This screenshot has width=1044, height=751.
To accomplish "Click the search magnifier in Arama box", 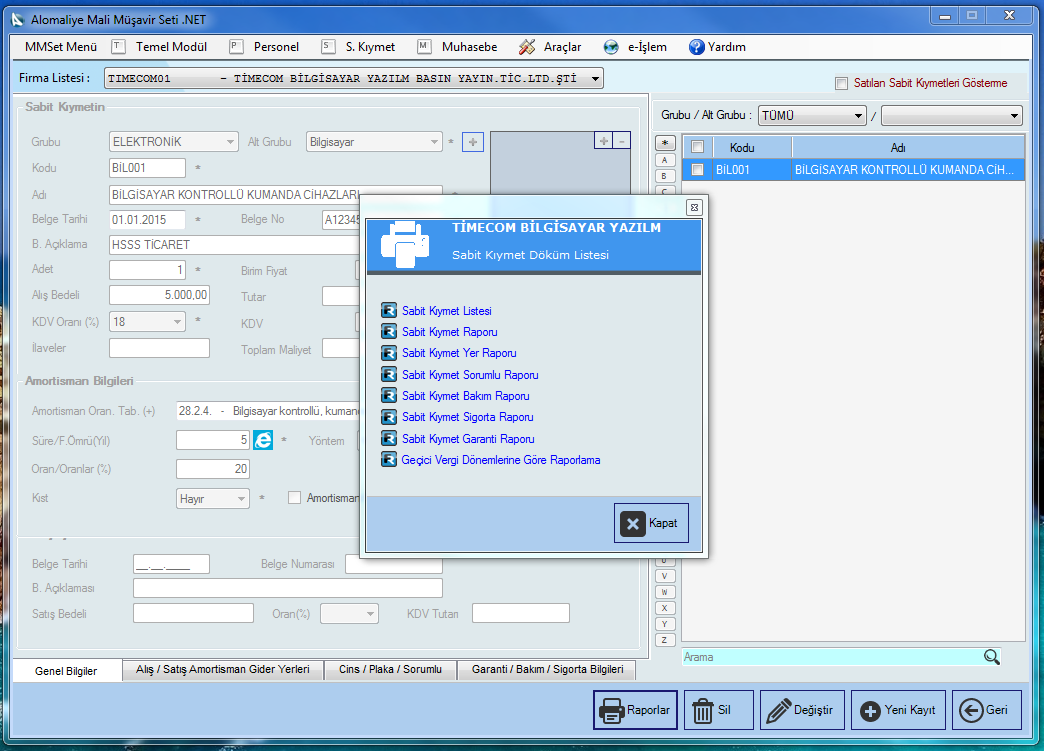I will [991, 657].
